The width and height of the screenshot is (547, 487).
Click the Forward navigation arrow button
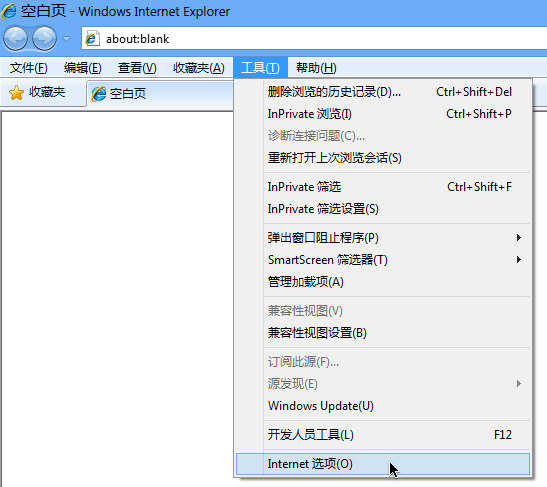click(44, 38)
